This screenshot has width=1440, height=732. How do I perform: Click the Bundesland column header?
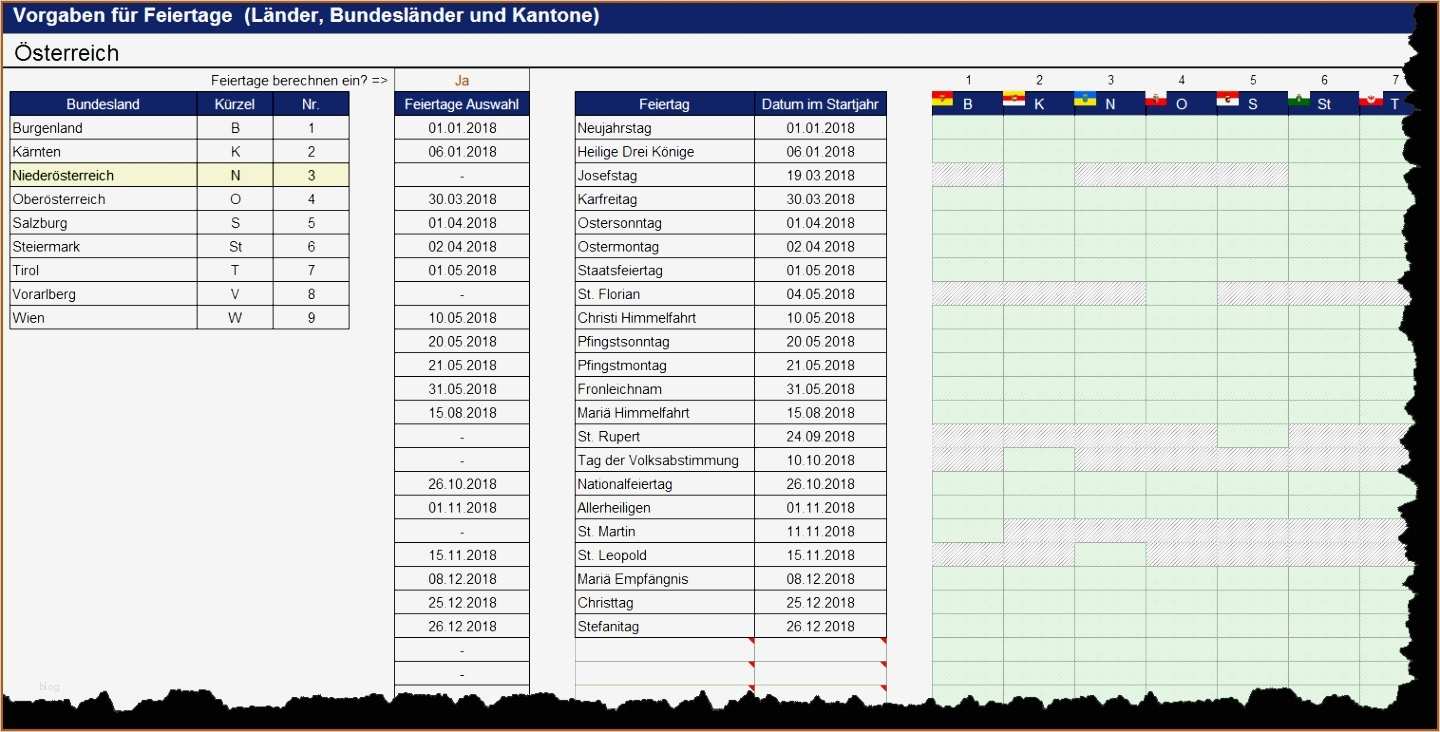click(x=103, y=104)
